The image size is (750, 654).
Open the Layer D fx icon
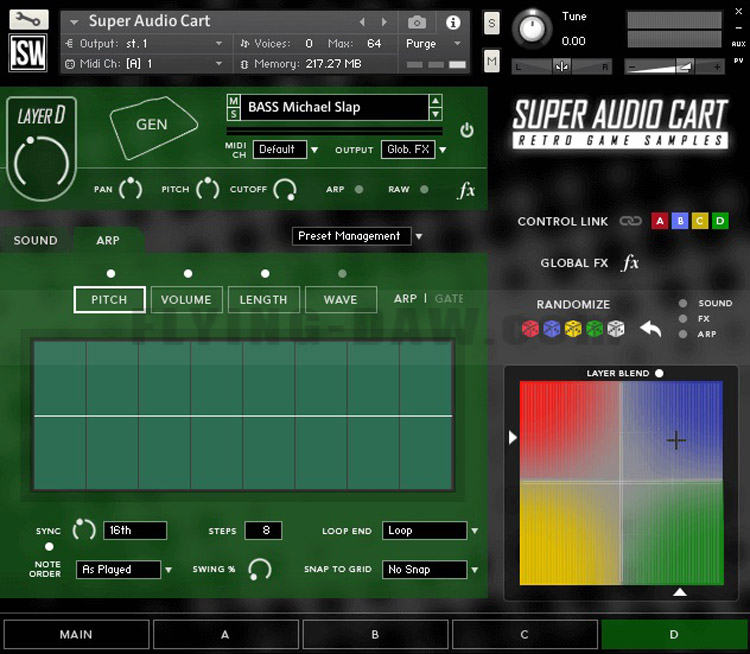coord(466,190)
